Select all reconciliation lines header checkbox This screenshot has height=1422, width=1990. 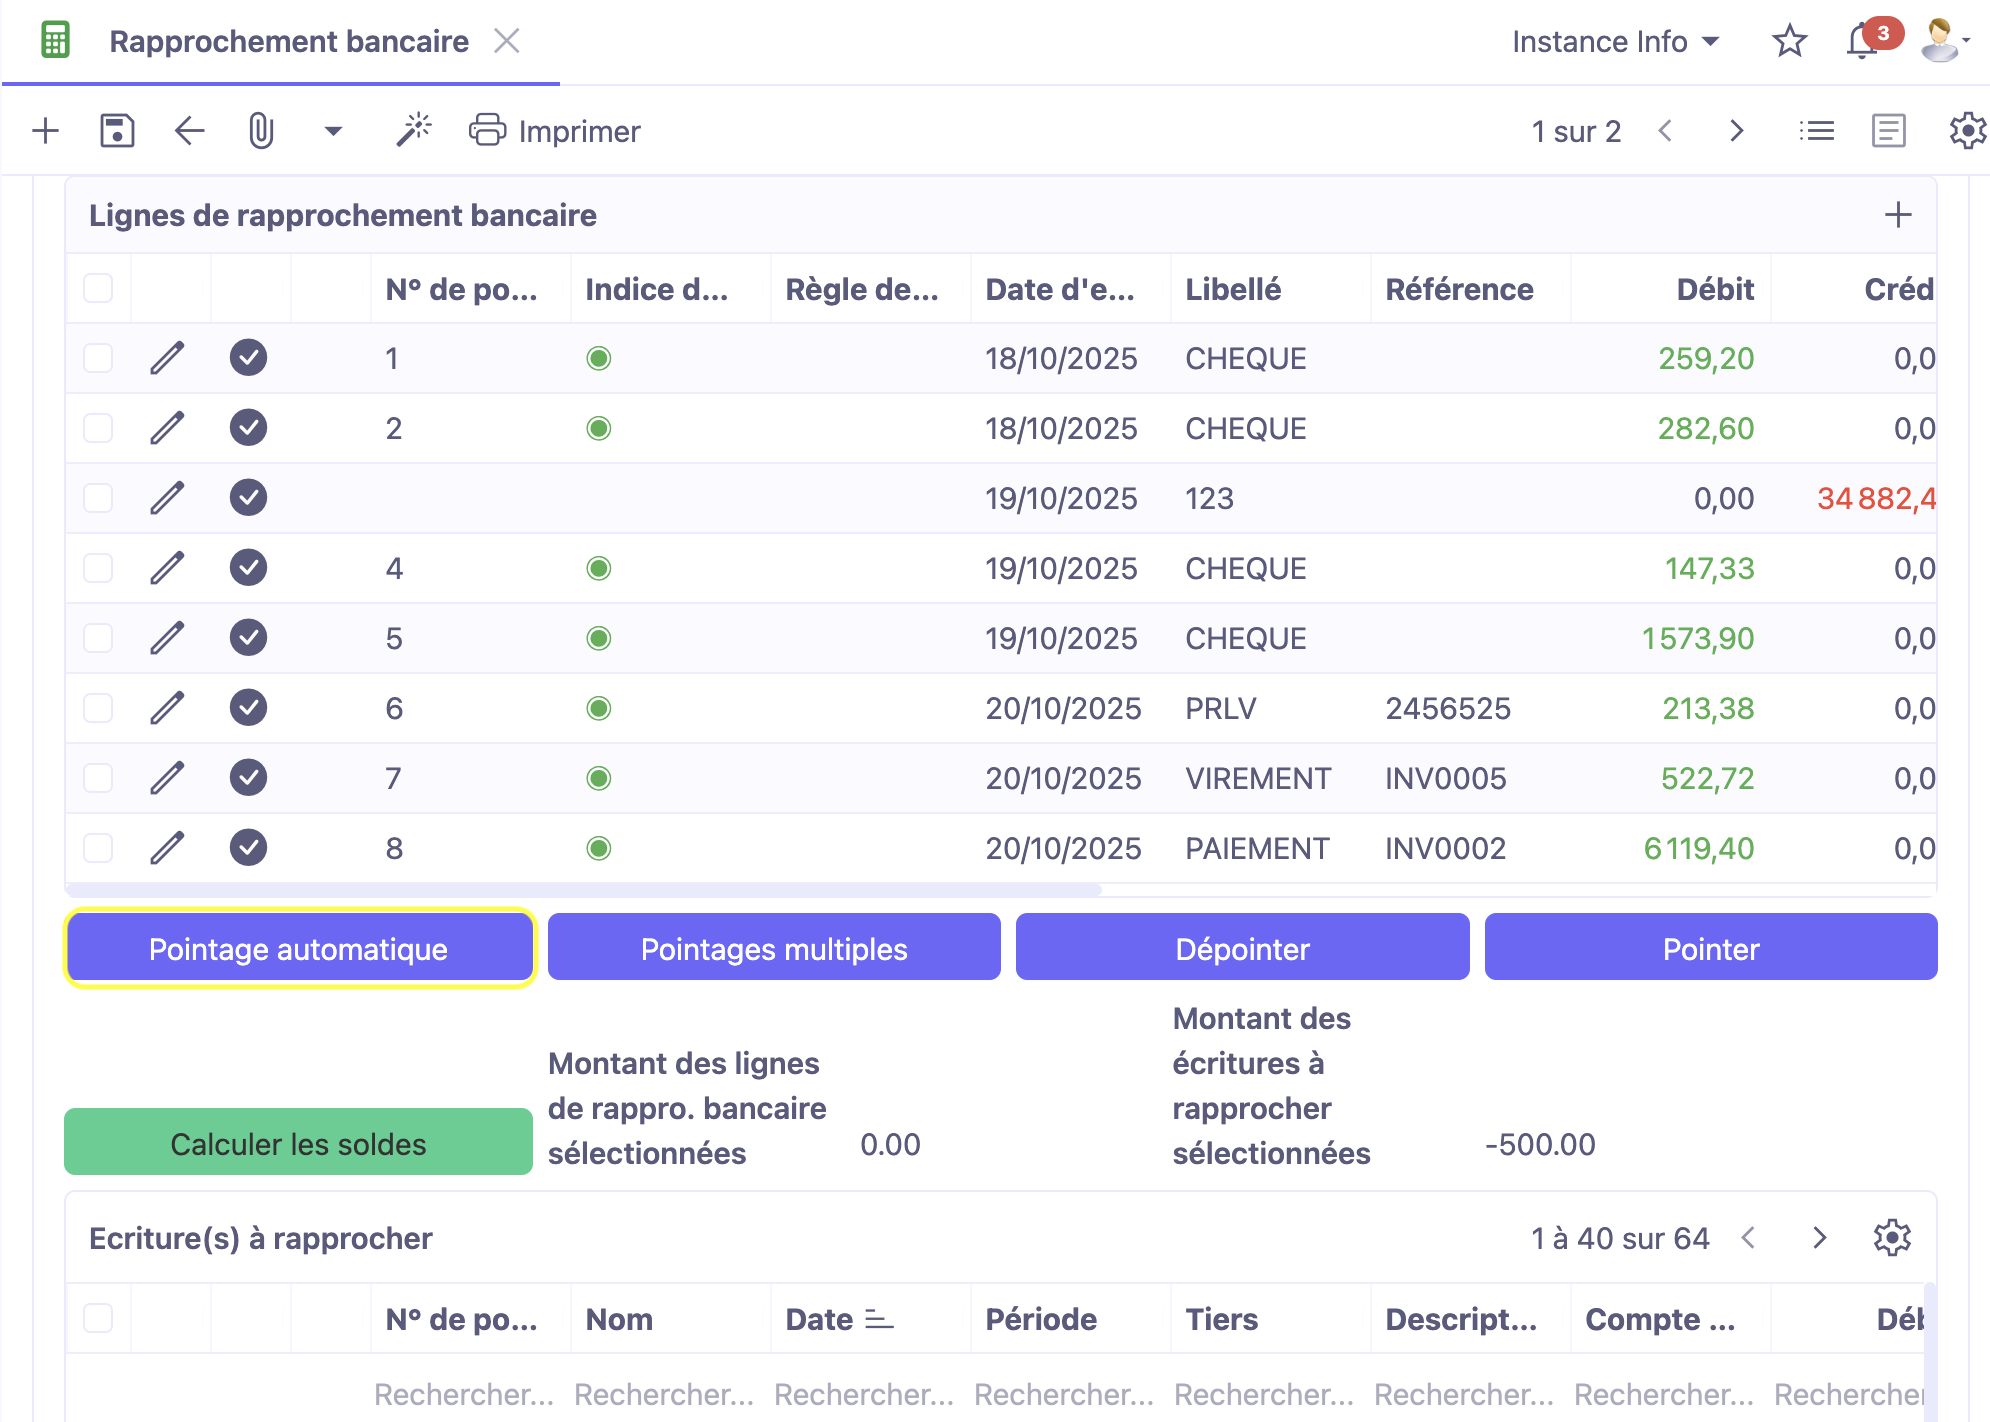(x=98, y=288)
